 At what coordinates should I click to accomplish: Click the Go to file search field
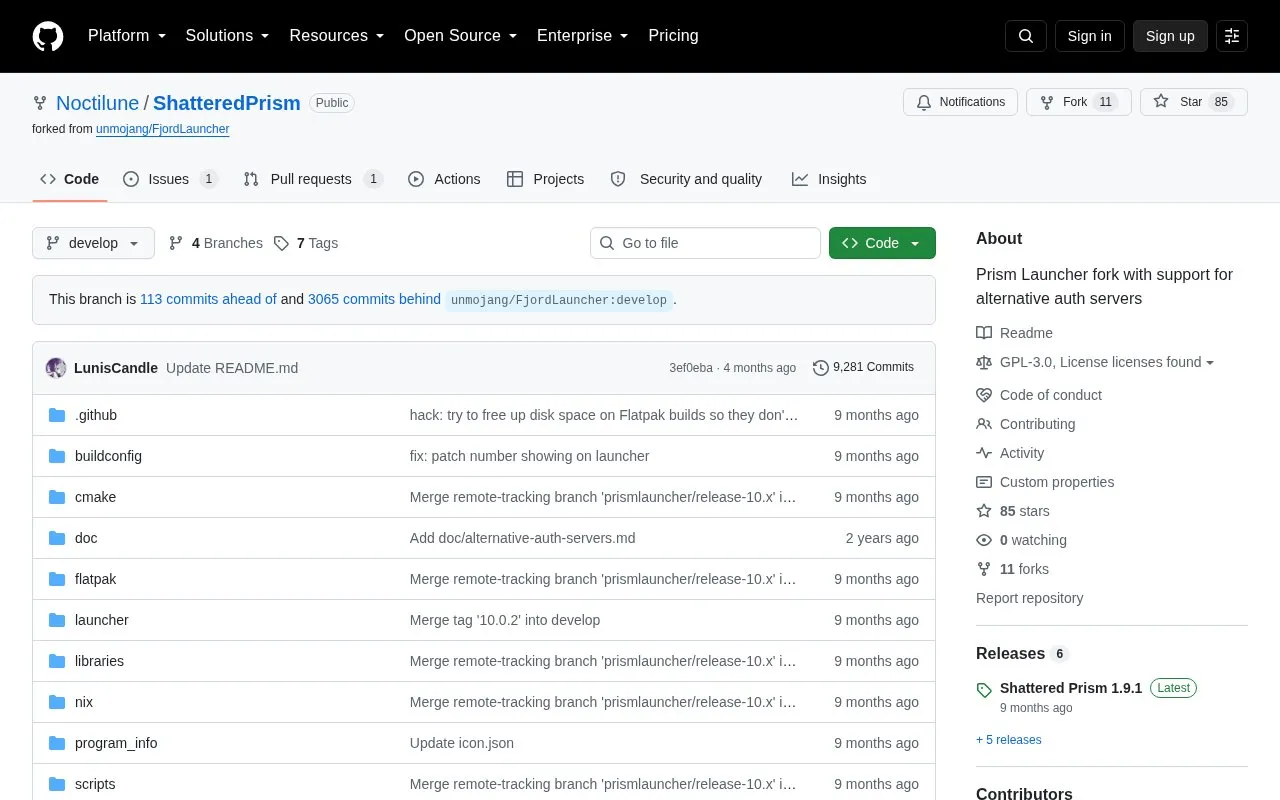tap(705, 243)
